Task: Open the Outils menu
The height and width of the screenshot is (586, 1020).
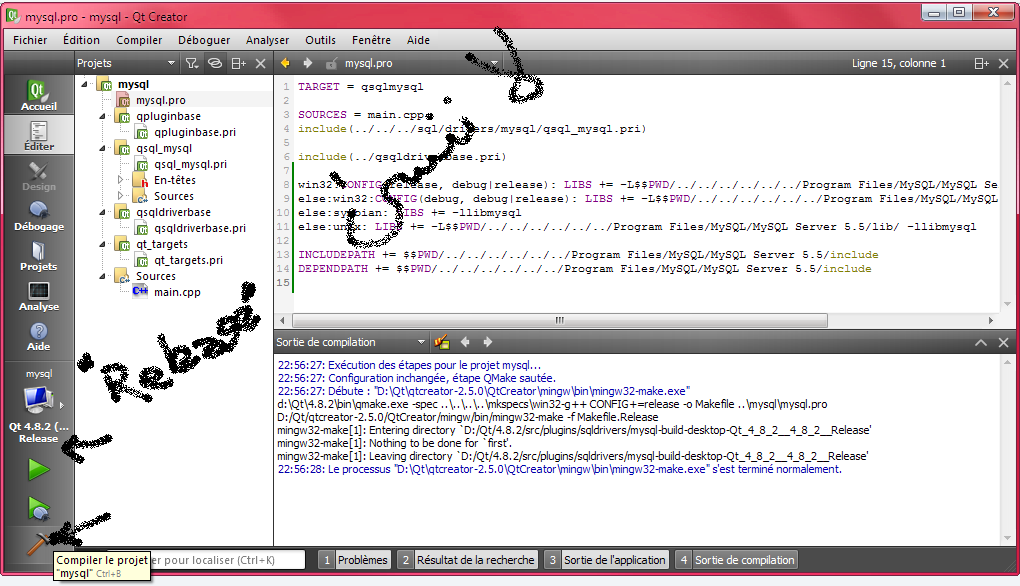Action: coord(321,40)
